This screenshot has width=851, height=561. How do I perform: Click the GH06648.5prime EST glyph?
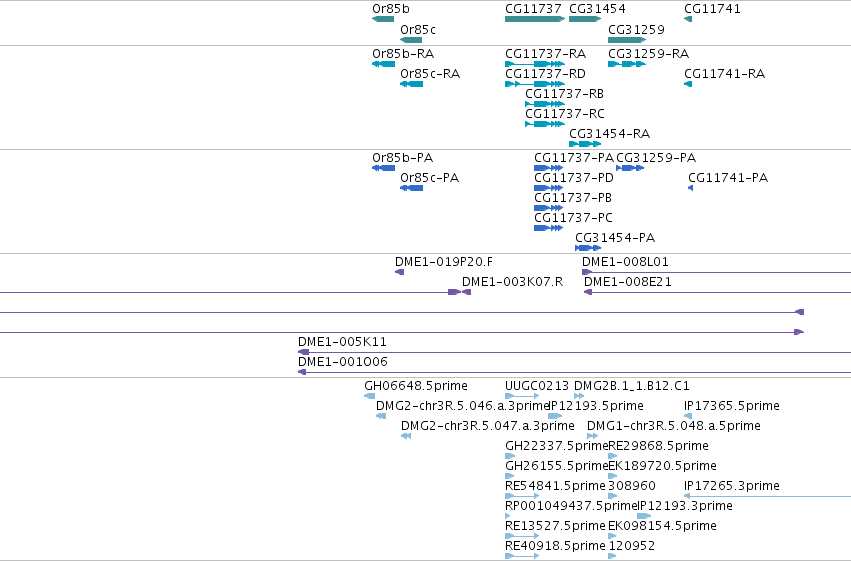click(x=370, y=396)
